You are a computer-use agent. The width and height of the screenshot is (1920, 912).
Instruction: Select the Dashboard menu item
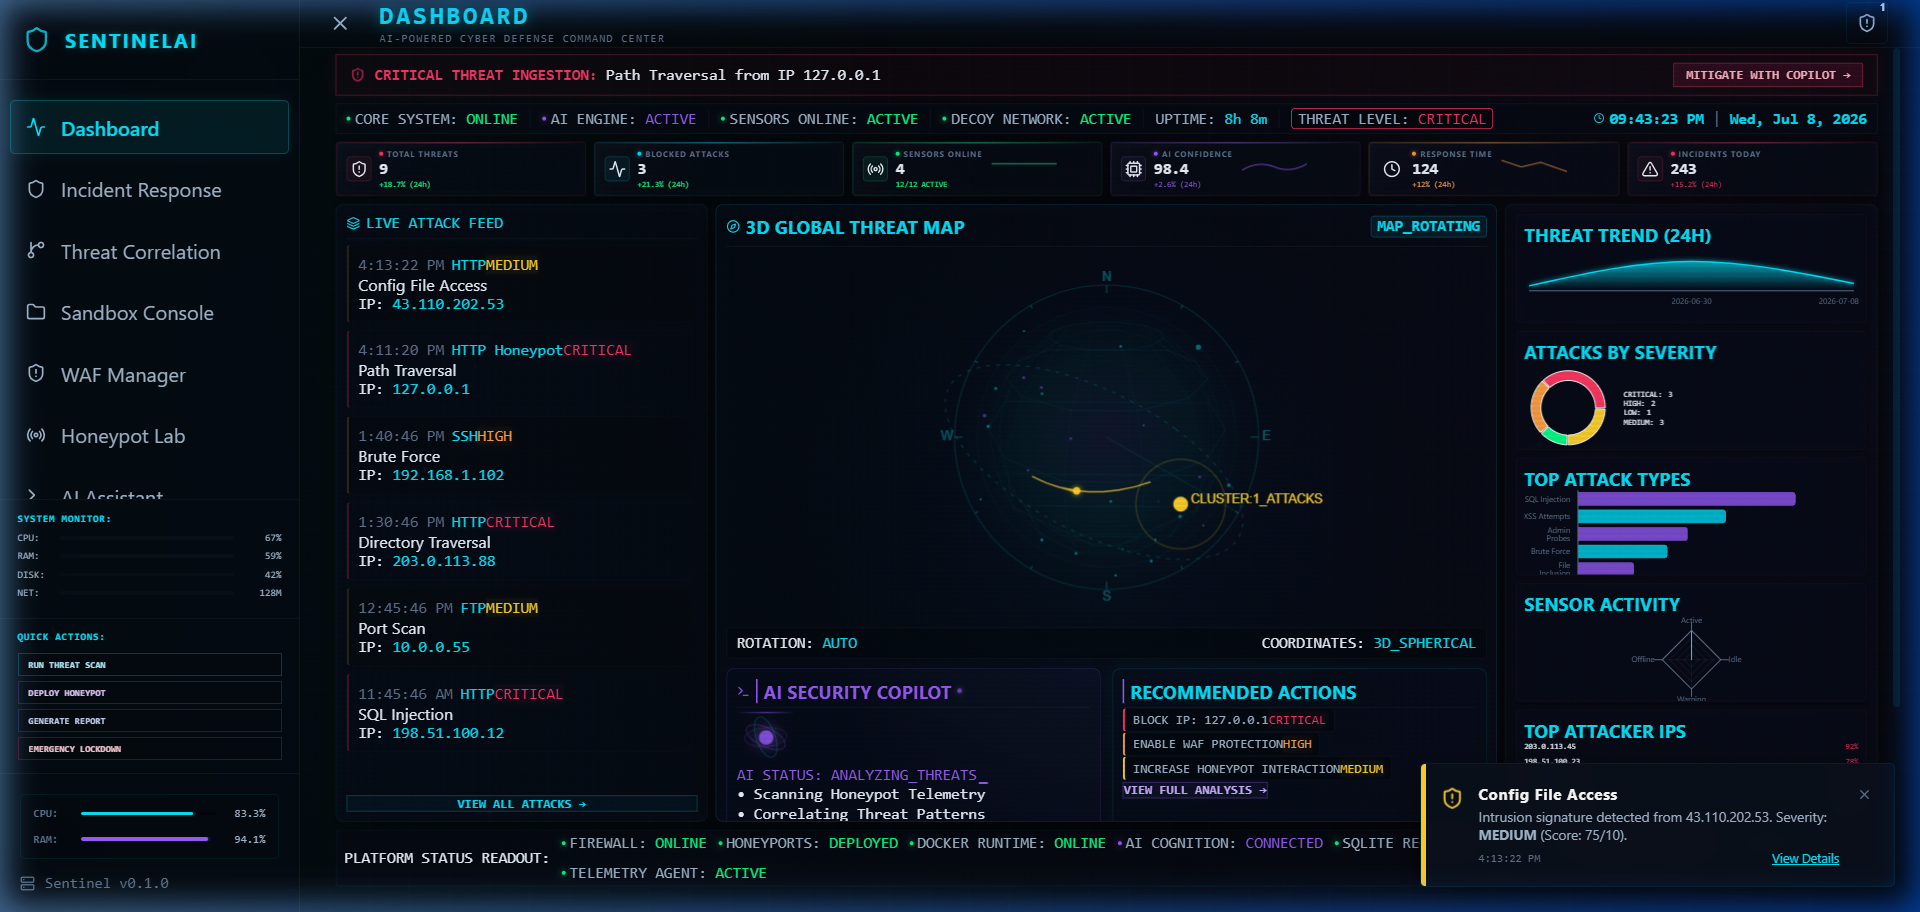[x=149, y=128]
